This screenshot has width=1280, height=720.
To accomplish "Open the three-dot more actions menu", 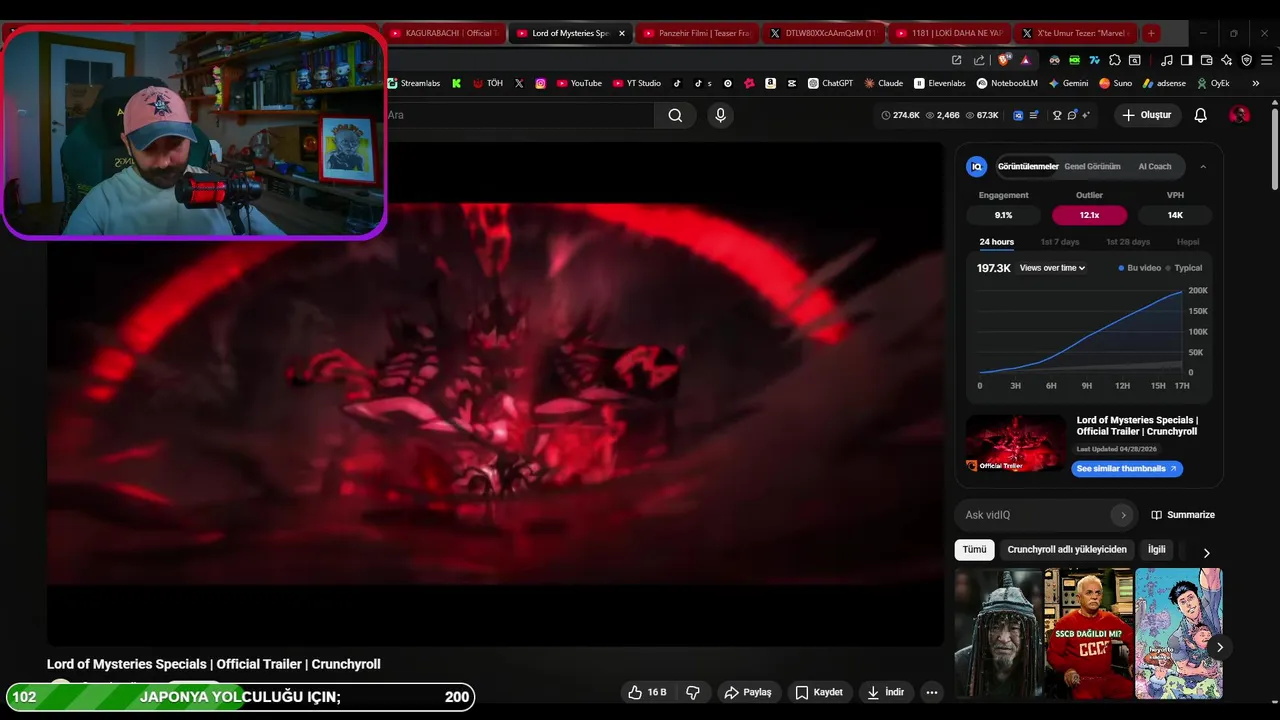I will tap(931, 692).
